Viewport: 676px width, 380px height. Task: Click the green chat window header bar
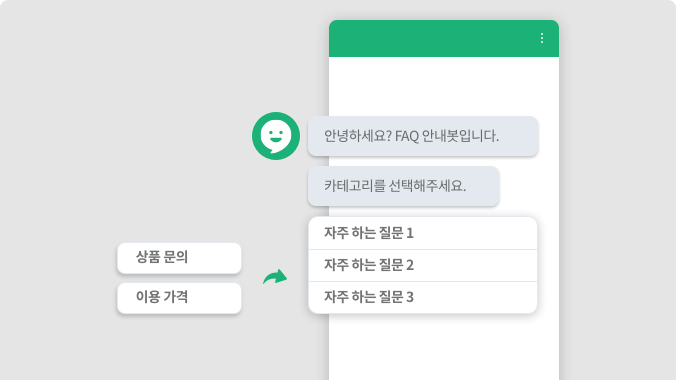tap(444, 38)
